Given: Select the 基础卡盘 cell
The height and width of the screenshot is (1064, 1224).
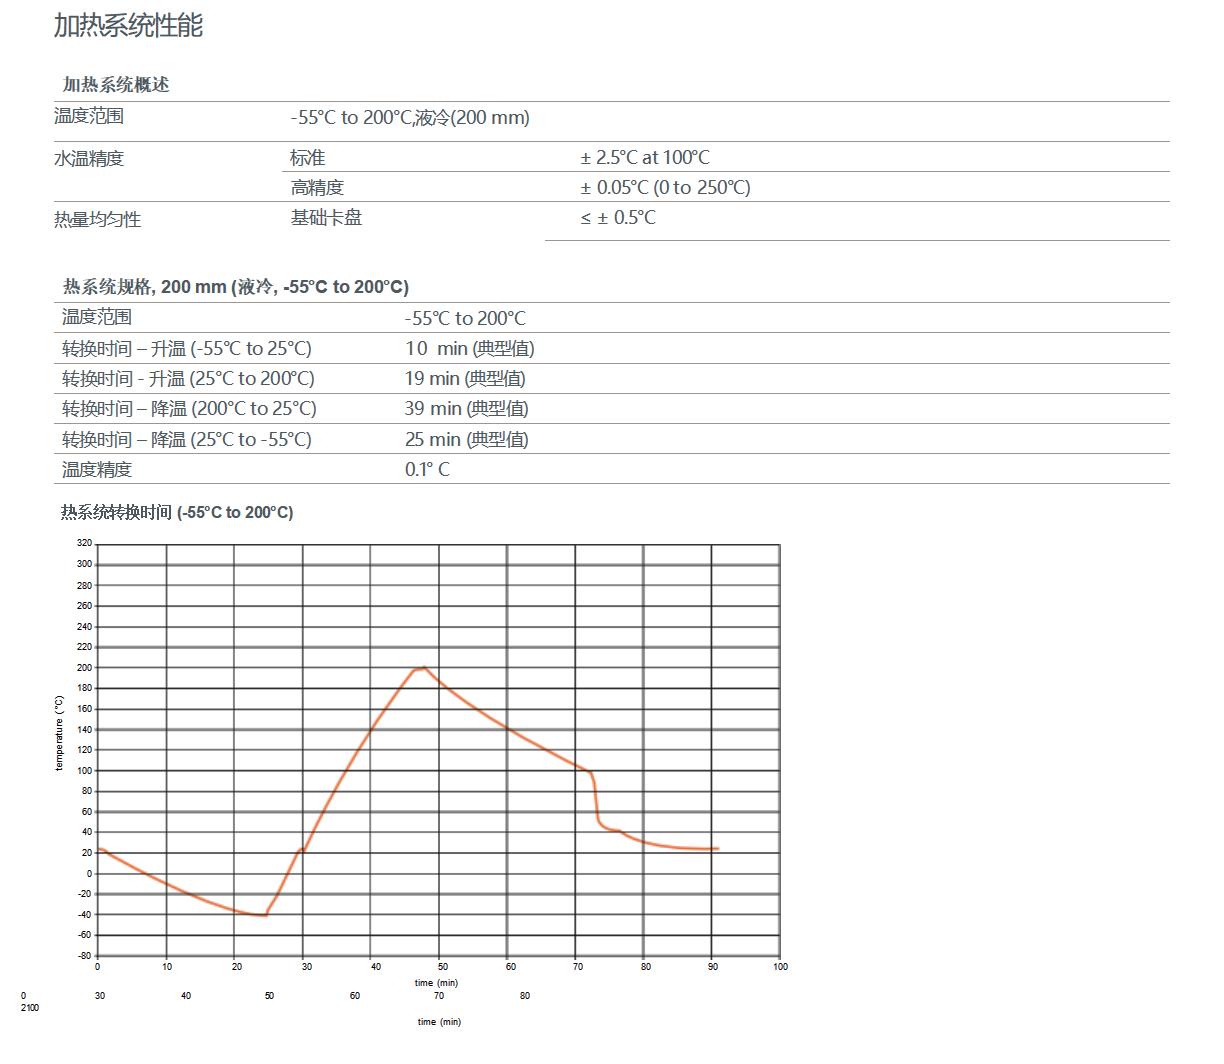Looking at the screenshot, I should [x=326, y=218].
